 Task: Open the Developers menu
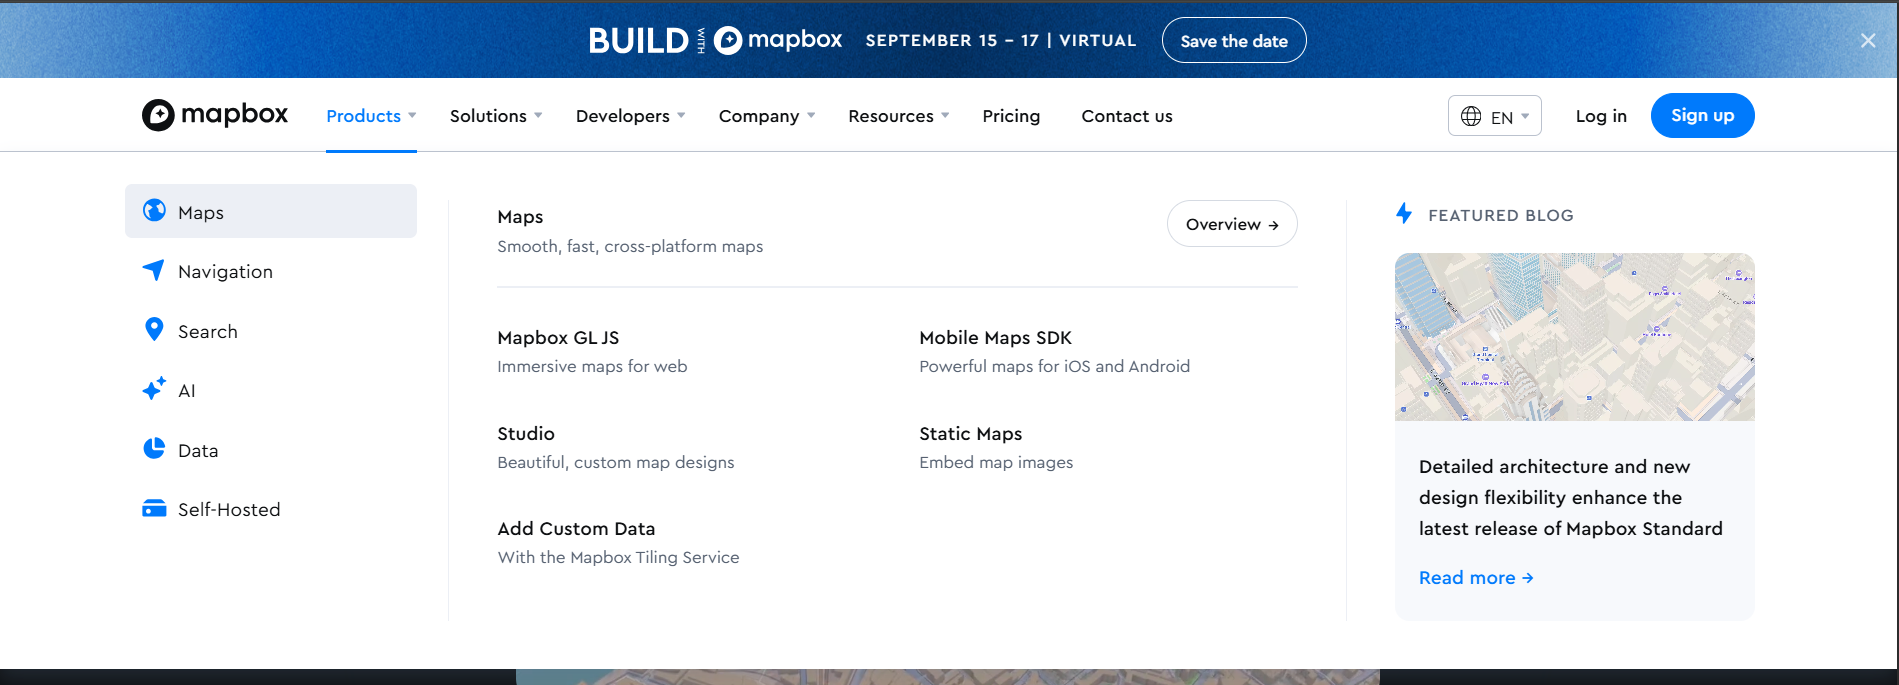coord(631,116)
